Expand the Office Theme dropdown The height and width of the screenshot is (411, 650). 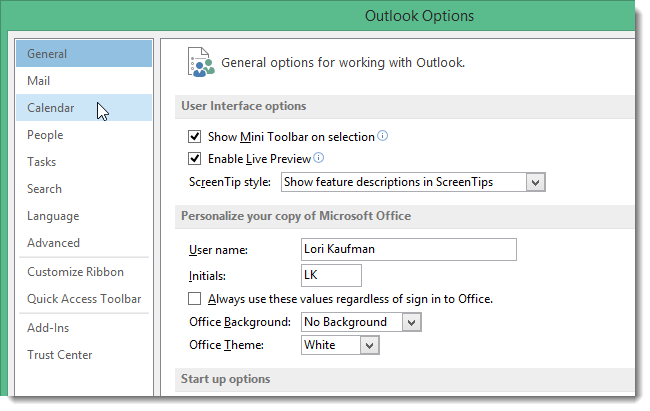[x=370, y=345]
